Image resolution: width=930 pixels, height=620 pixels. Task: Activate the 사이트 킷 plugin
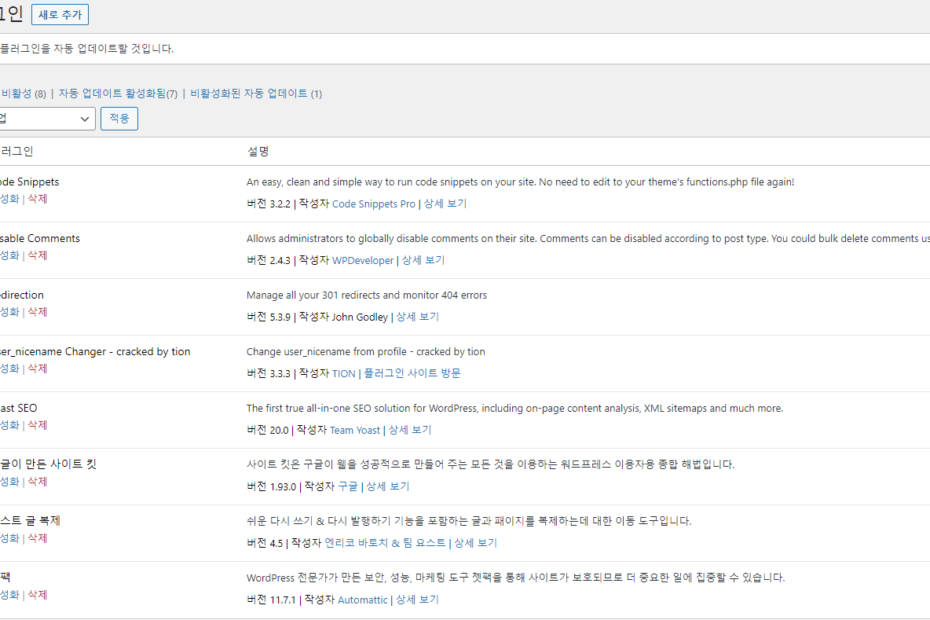pos(9,481)
